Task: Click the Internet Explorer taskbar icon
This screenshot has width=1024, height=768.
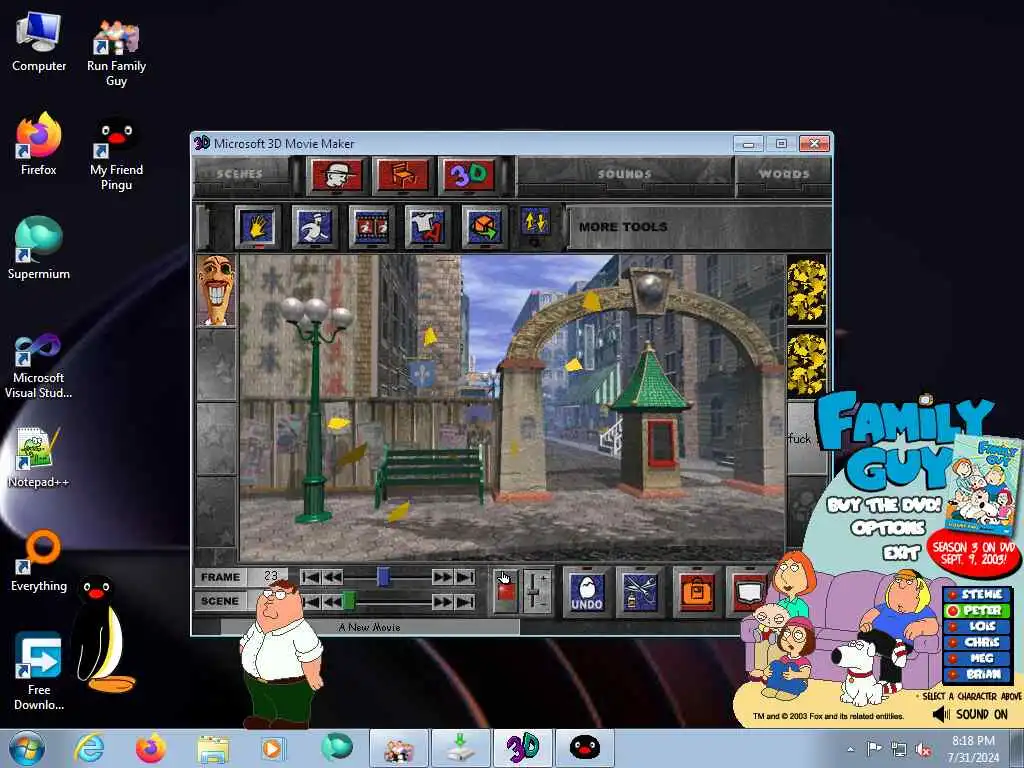Action: pyautogui.click(x=89, y=748)
